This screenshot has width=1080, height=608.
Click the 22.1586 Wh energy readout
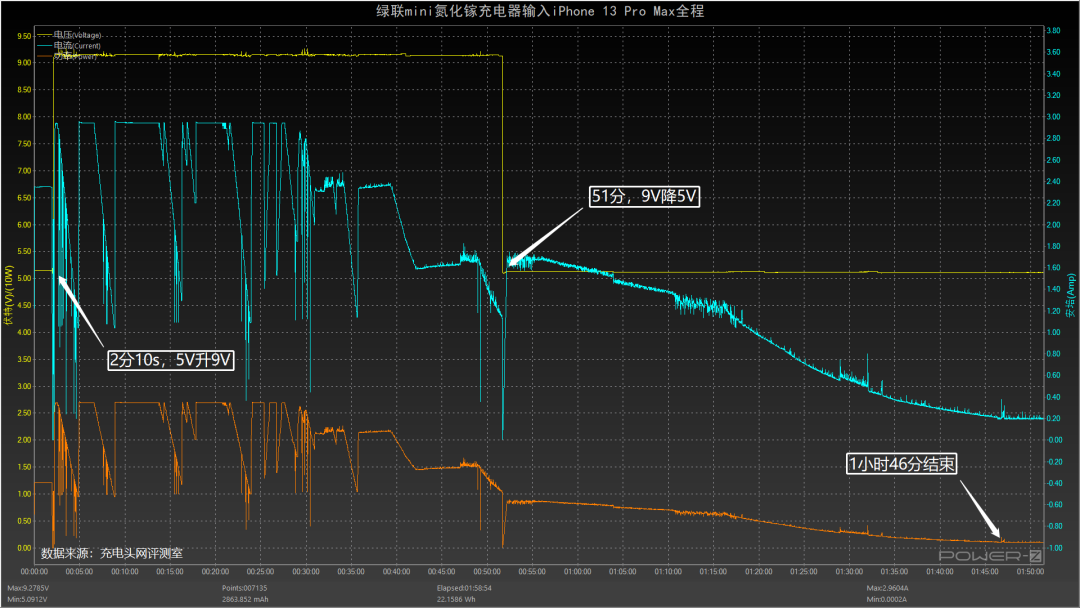(456, 599)
